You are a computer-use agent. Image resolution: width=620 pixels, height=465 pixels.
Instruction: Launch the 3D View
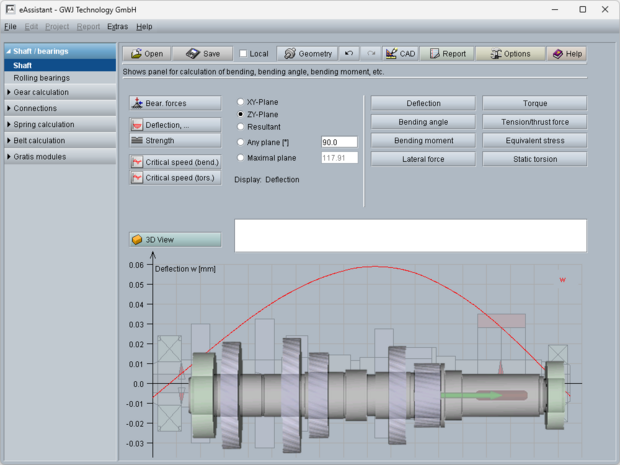coord(175,240)
